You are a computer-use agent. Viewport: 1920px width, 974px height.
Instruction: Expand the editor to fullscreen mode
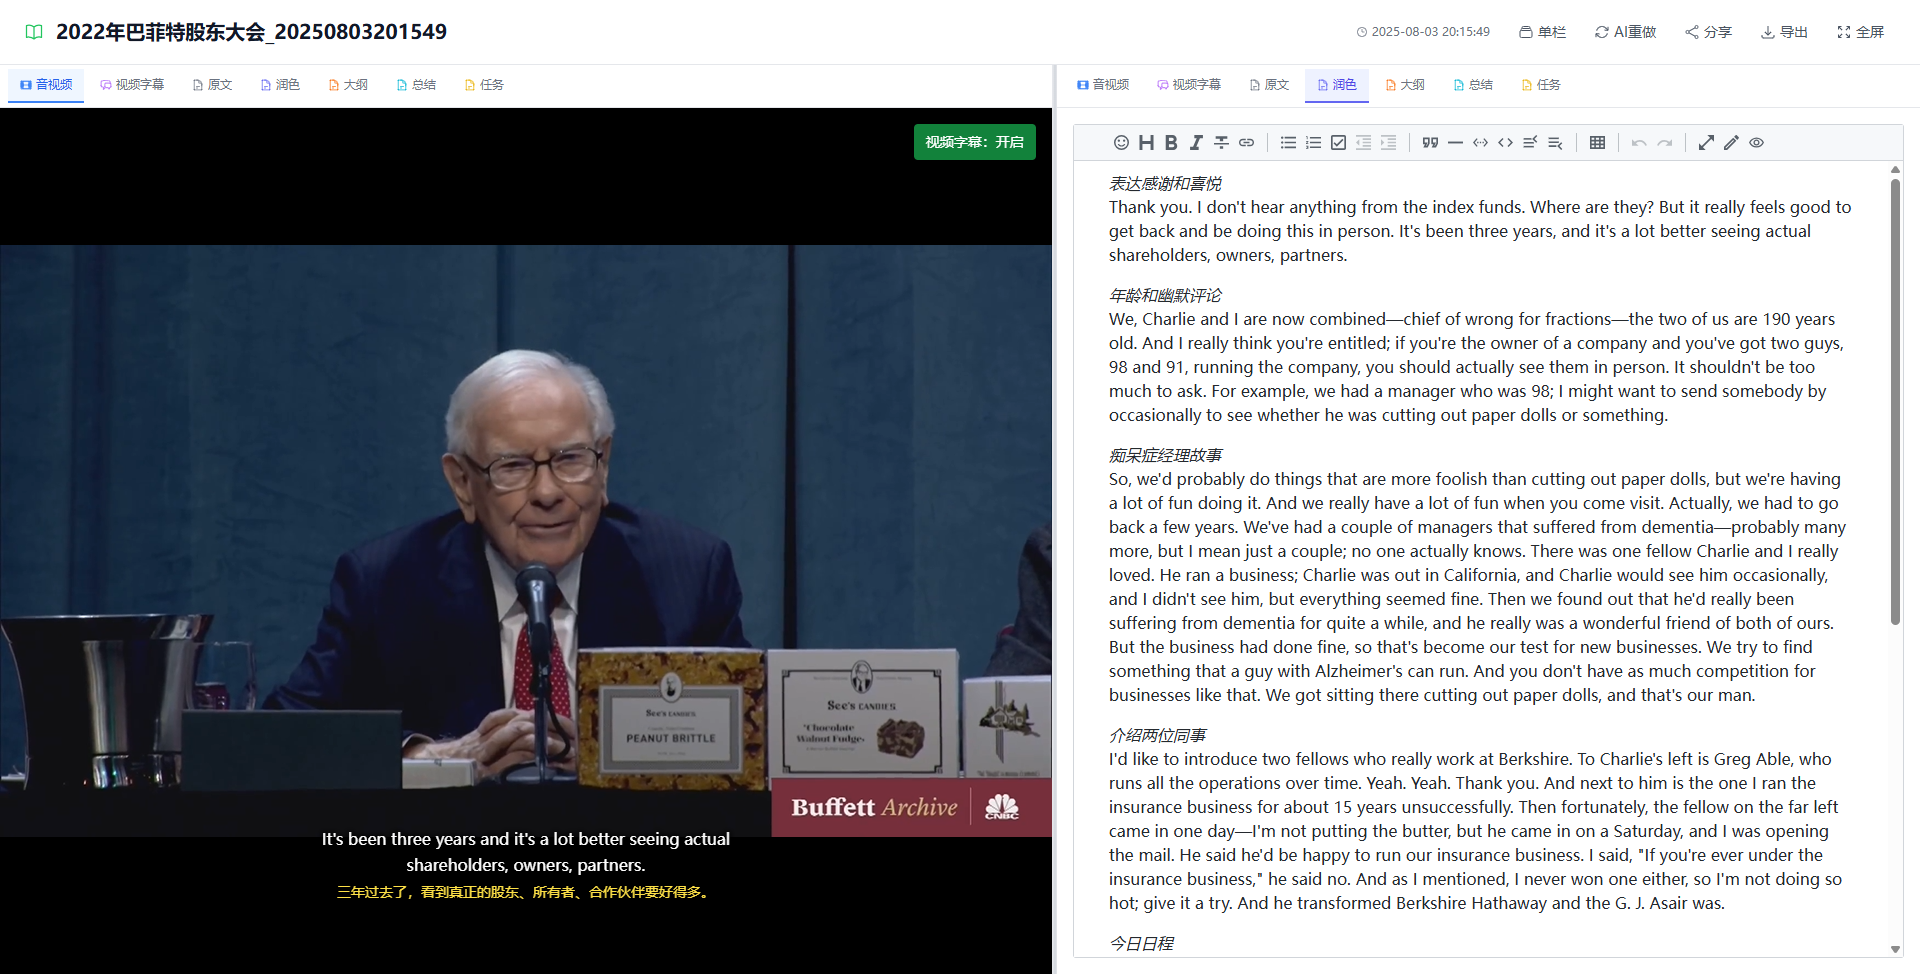[1706, 143]
